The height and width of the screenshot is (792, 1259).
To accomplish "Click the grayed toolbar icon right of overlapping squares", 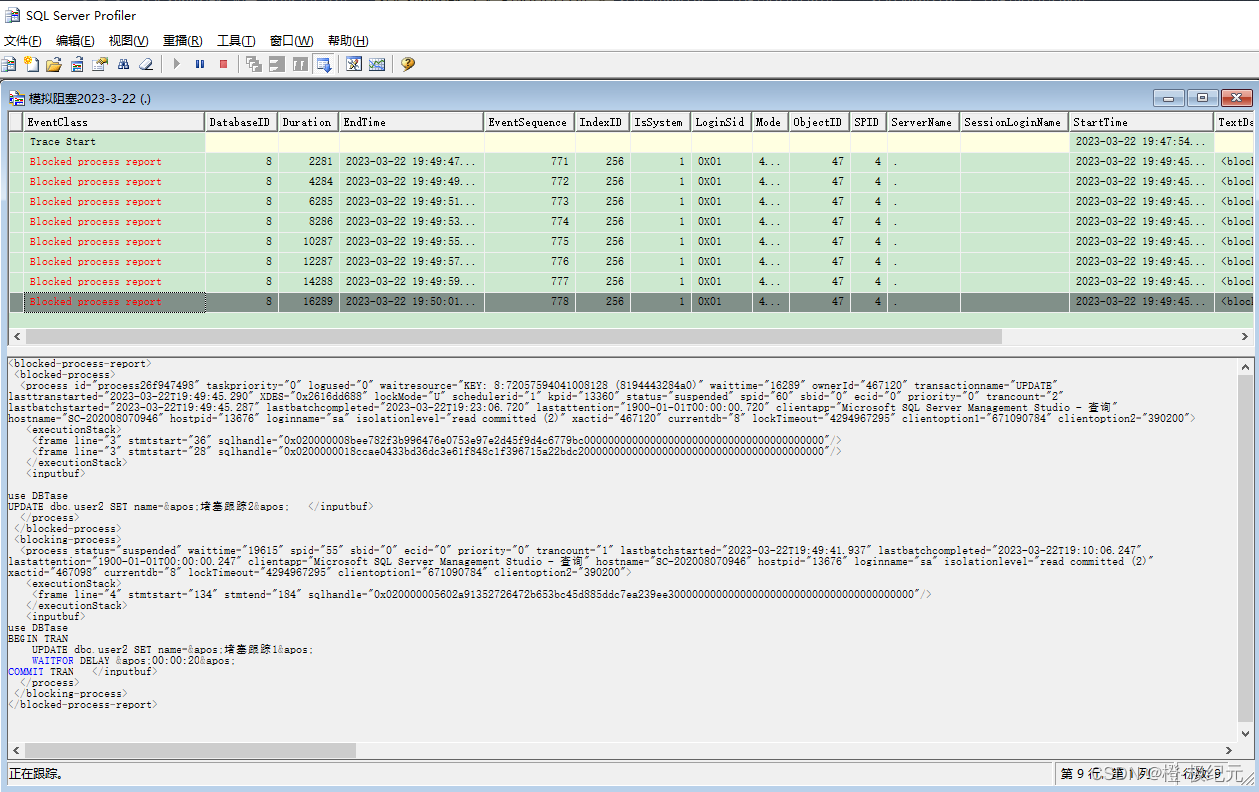I will click(x=277, y=64).
